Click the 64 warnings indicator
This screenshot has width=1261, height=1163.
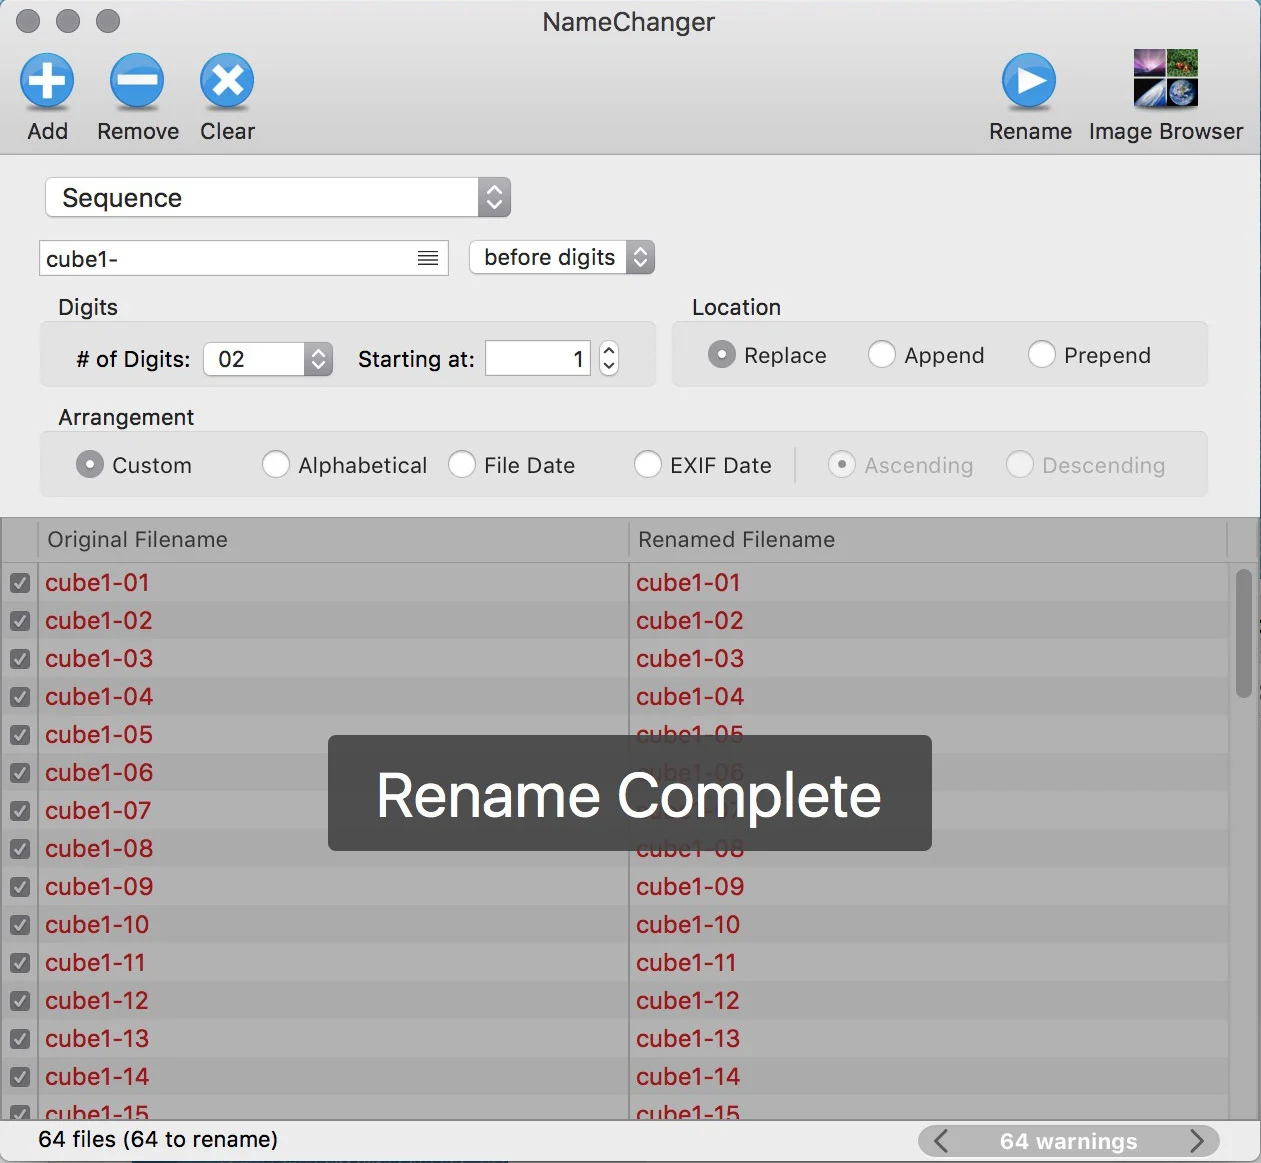point(1068,1141)
